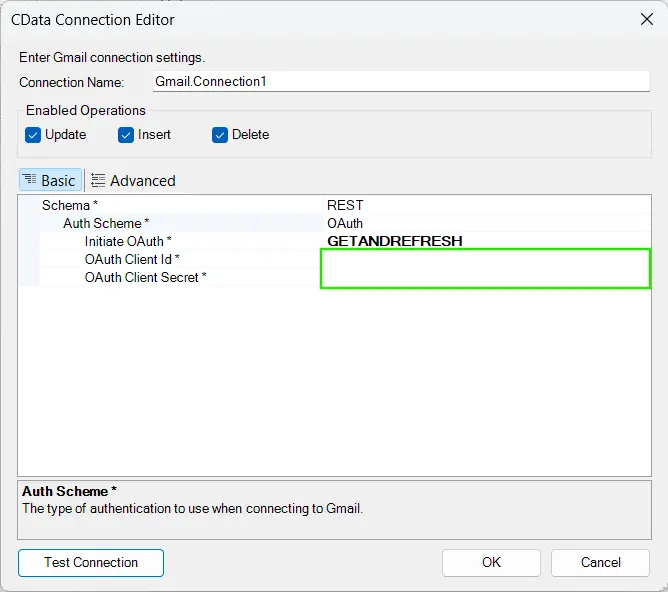The height and width of the screenshot is (592, 668).
Task: Select the Auth Scheme property label
Action: point(106,223)
